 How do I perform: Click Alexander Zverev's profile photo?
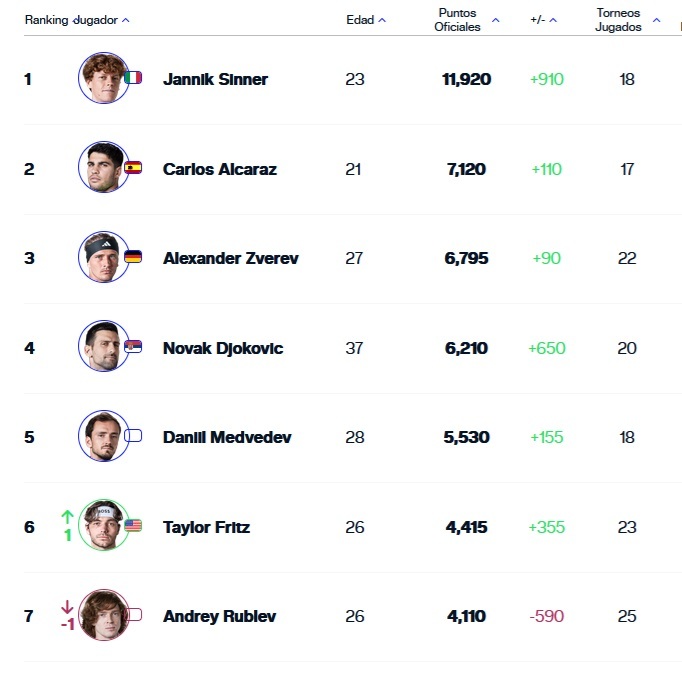104,257
